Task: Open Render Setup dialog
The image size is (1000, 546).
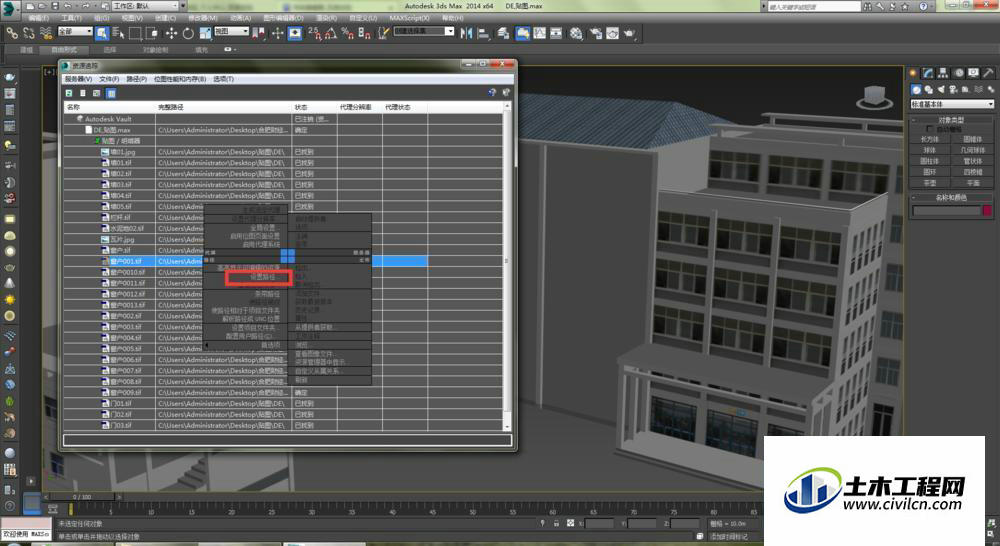Action: pos(596,33)
